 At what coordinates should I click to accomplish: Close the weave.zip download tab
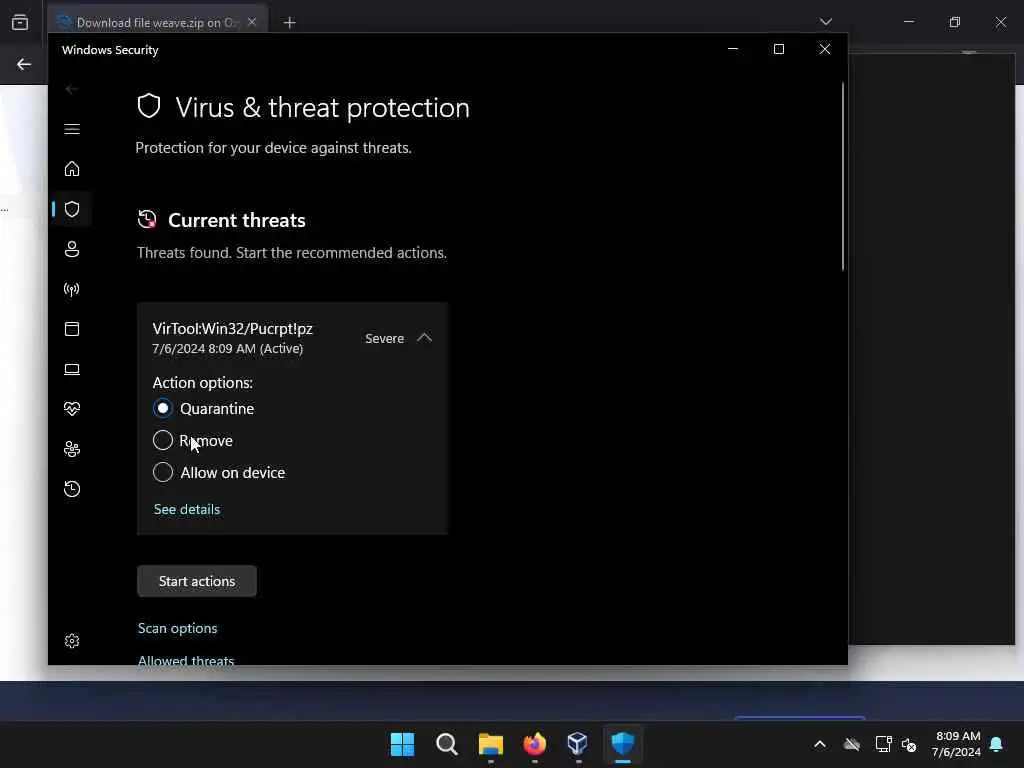click(x=252, y=22)
